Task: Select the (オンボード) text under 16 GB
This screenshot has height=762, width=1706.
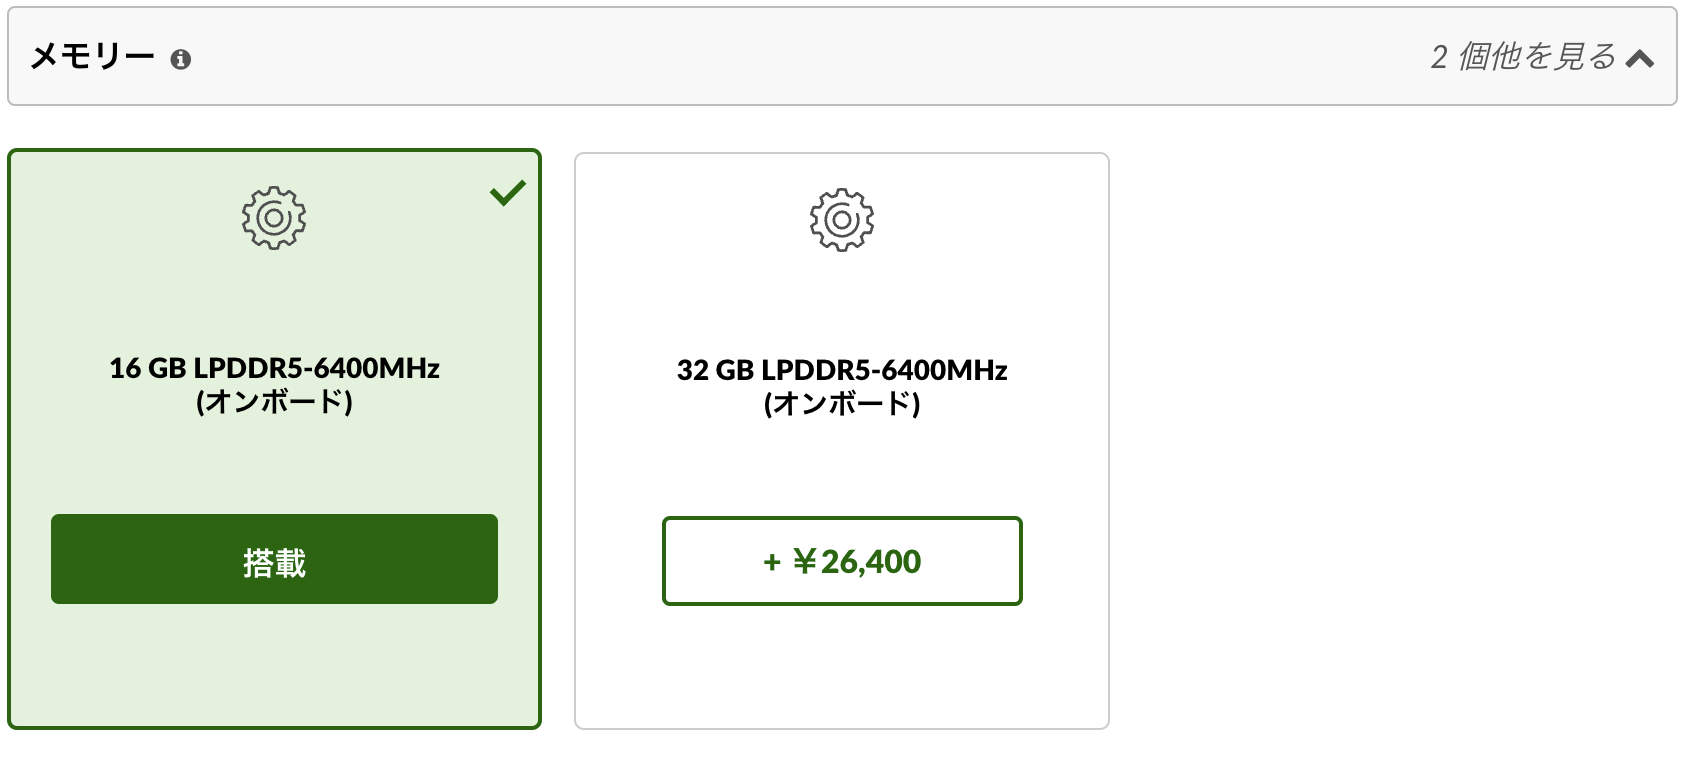Action: [274, 402]
